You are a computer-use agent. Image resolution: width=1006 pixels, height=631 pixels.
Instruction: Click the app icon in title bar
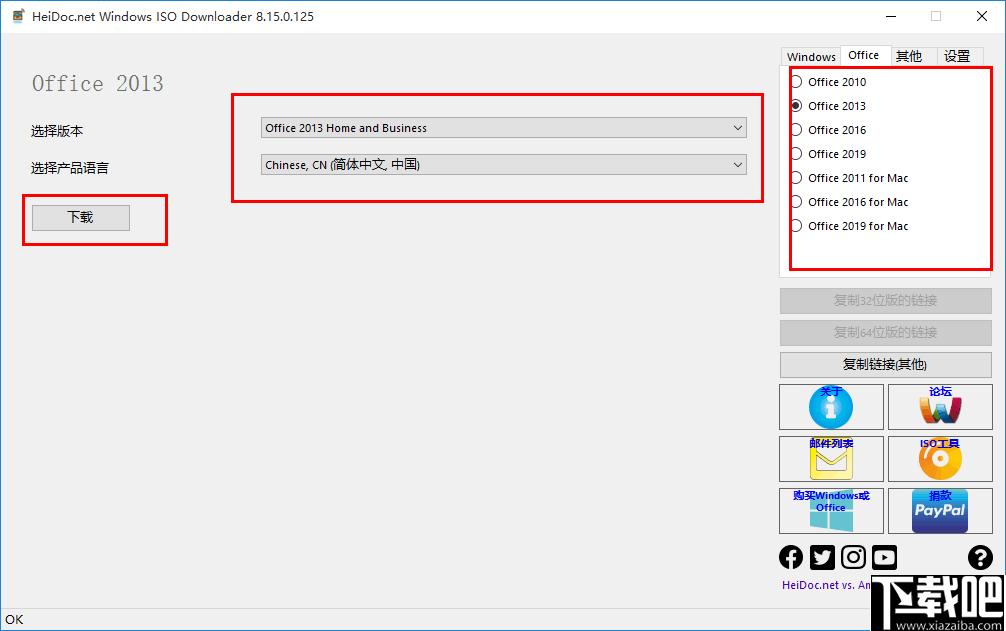point(18,16)
